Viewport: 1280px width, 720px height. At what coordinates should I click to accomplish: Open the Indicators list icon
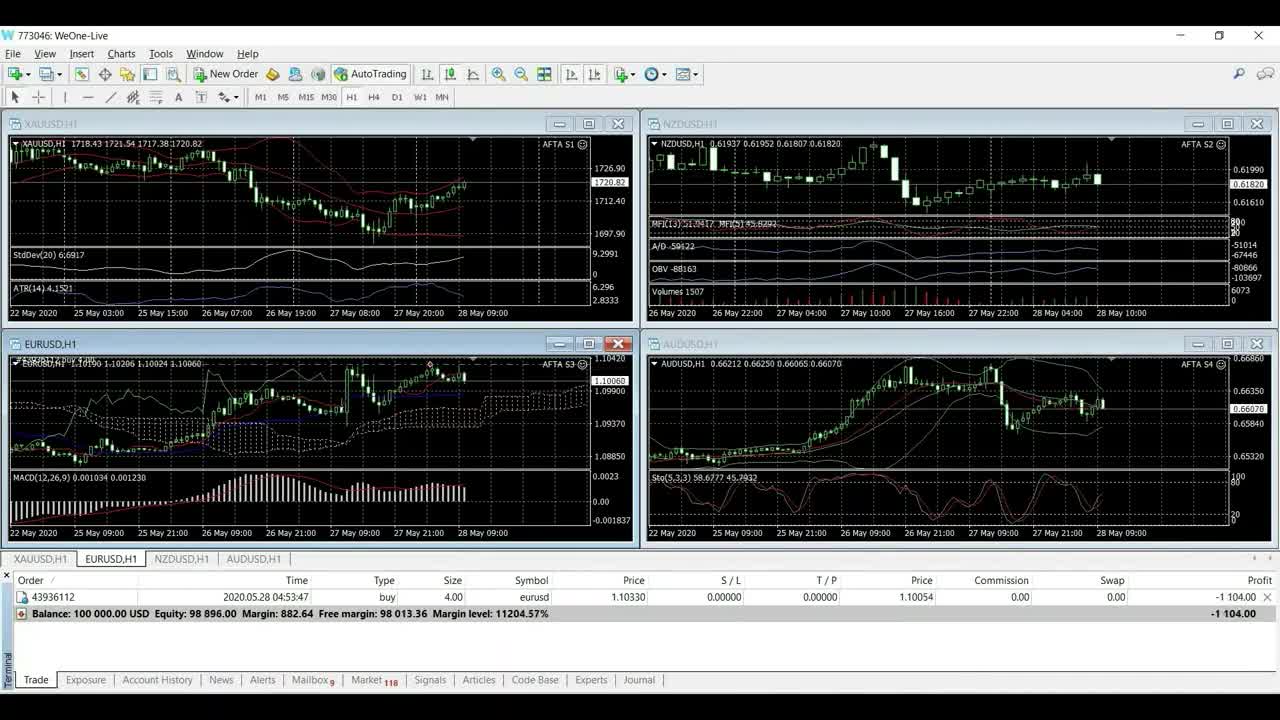621,74
